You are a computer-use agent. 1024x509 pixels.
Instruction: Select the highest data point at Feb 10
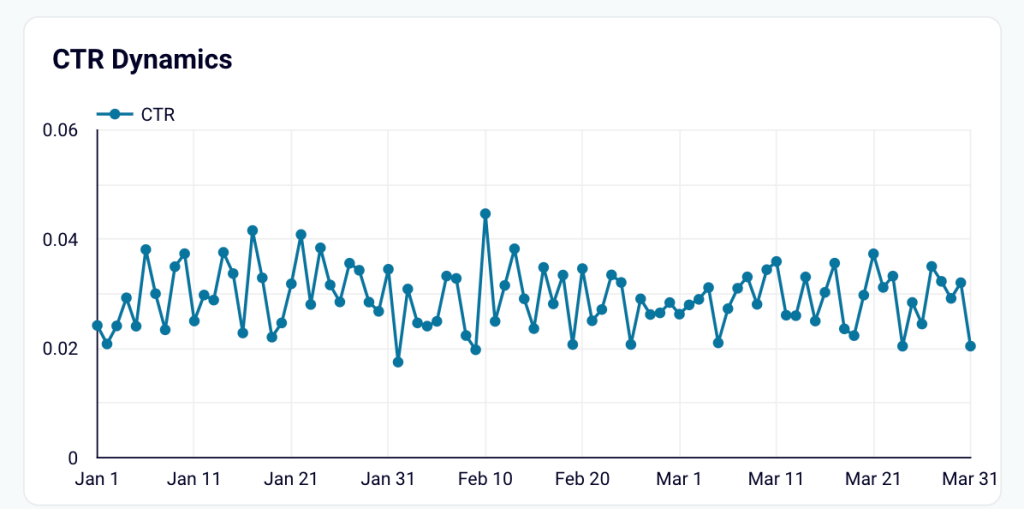point(485,213)
